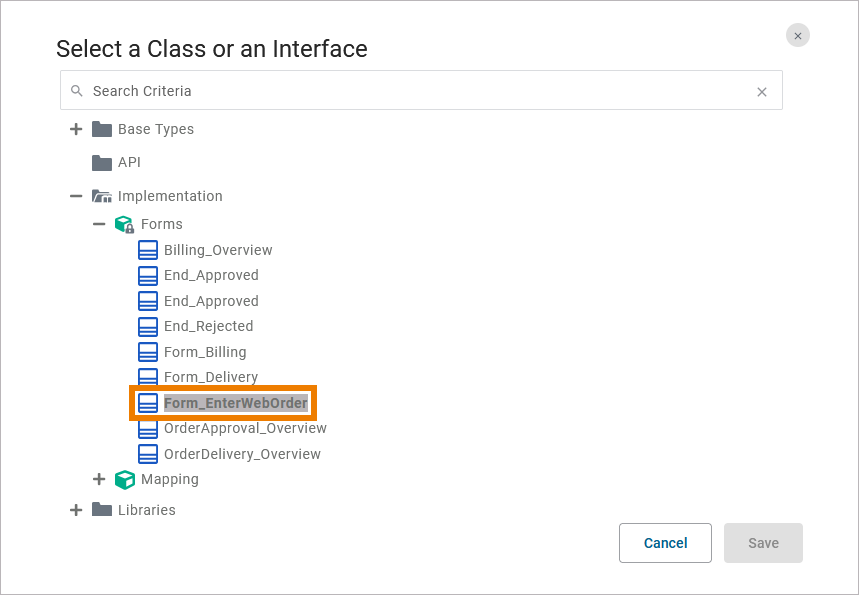Viewport: 859px width, 595px height.
Task: Click the API folder icon
Action: click(x=101, y=162)
